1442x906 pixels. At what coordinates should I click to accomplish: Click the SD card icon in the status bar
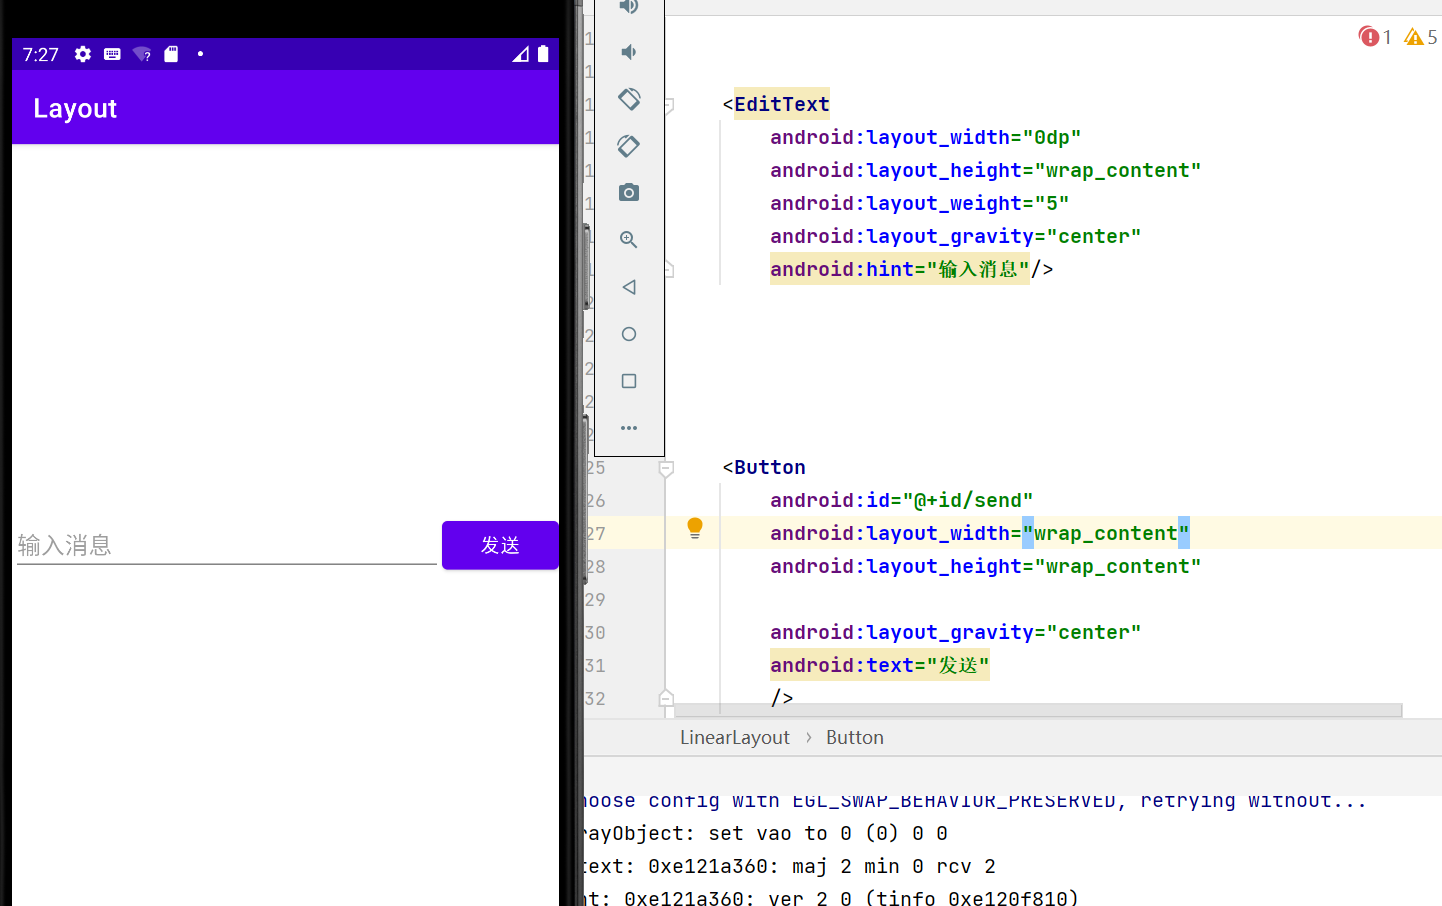(171, 54)
